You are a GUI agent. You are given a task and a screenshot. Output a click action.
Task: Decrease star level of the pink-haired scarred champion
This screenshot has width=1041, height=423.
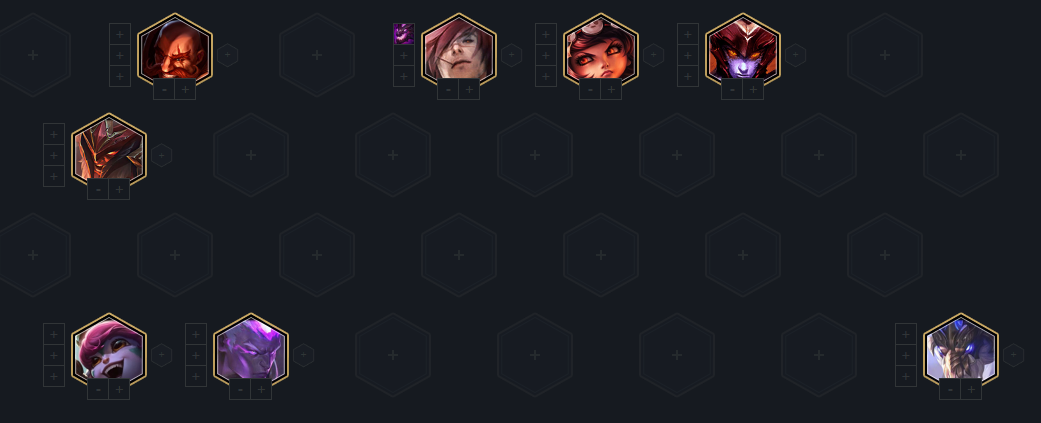point(448,89)
